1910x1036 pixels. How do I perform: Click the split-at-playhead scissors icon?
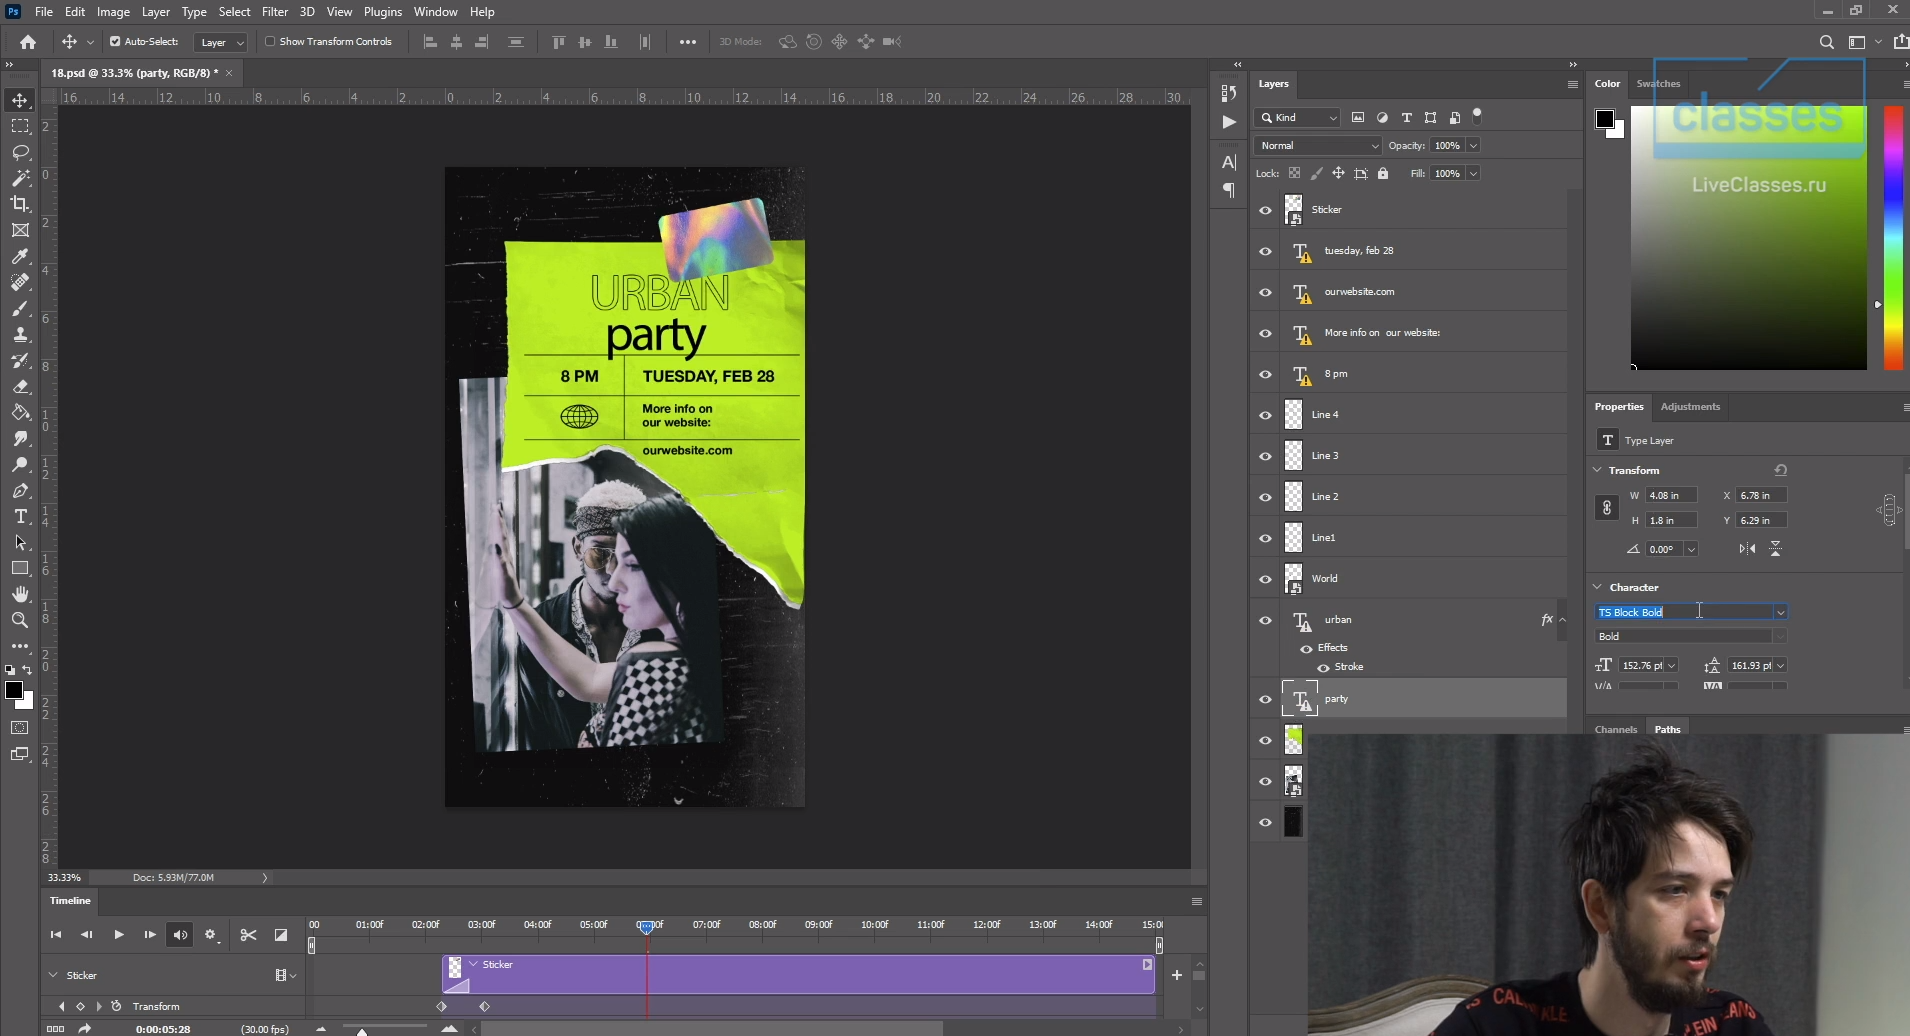click(248, 935)
